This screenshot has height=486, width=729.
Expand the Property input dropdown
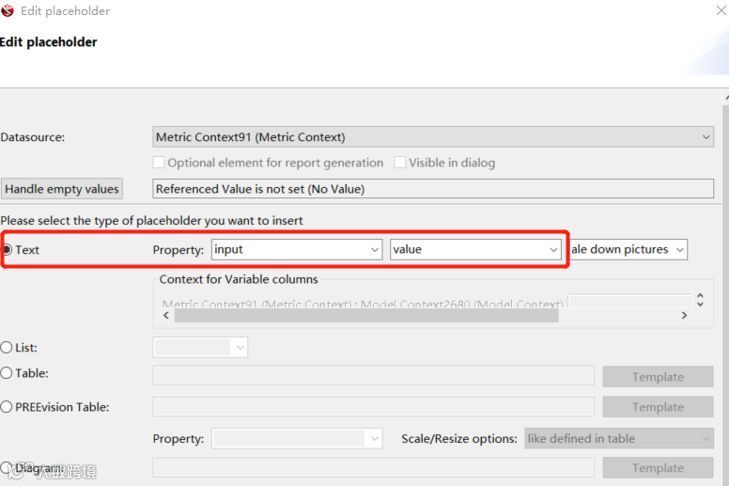coord(297,249)
